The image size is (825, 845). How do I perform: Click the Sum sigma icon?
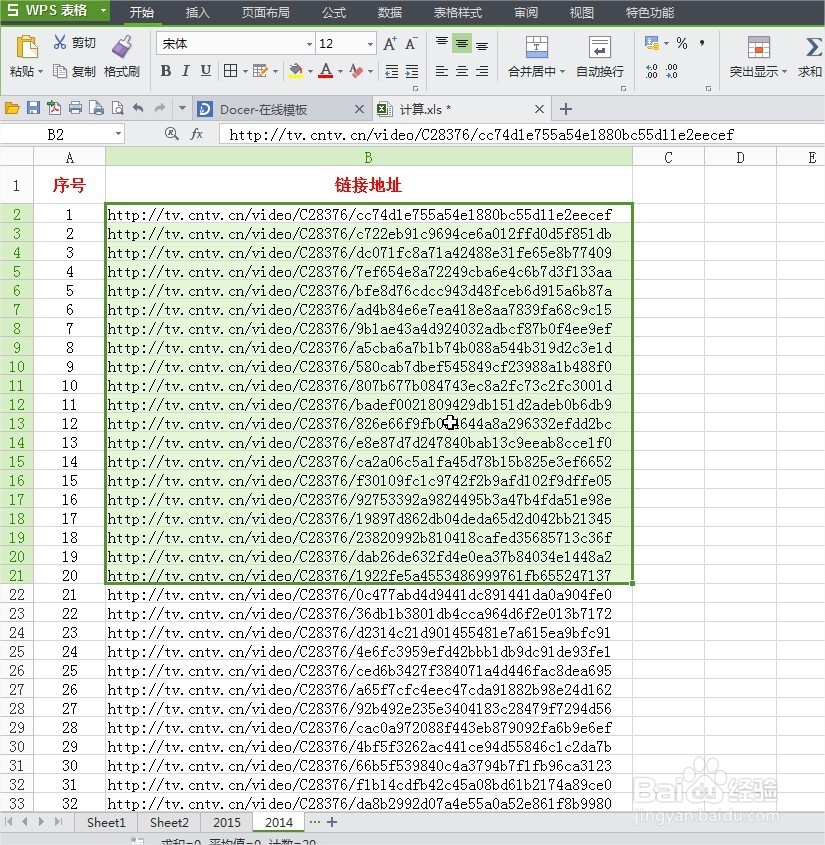[x=813, y=47]
